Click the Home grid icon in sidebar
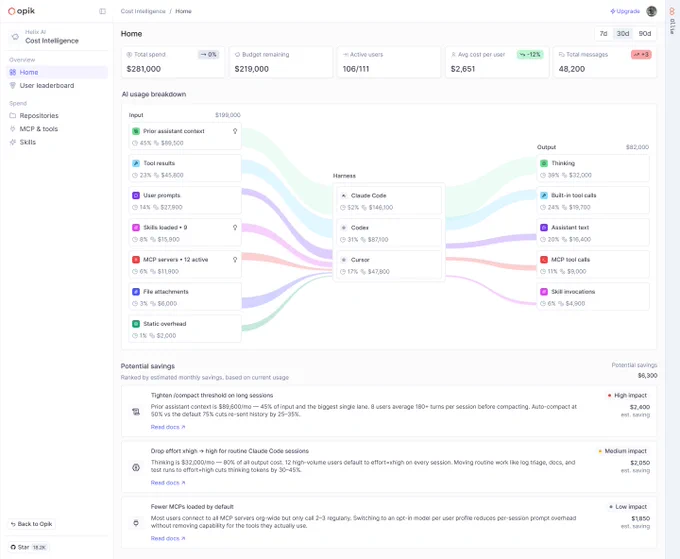This screenshot has width=680, height=559. pyautogui.click(x=13, y=72)
